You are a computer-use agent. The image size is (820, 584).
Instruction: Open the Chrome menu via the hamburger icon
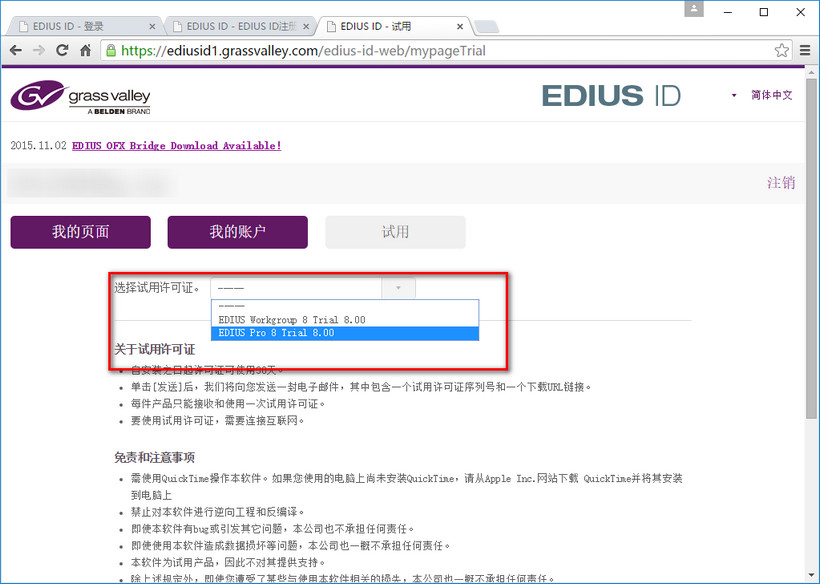point(805,49)
